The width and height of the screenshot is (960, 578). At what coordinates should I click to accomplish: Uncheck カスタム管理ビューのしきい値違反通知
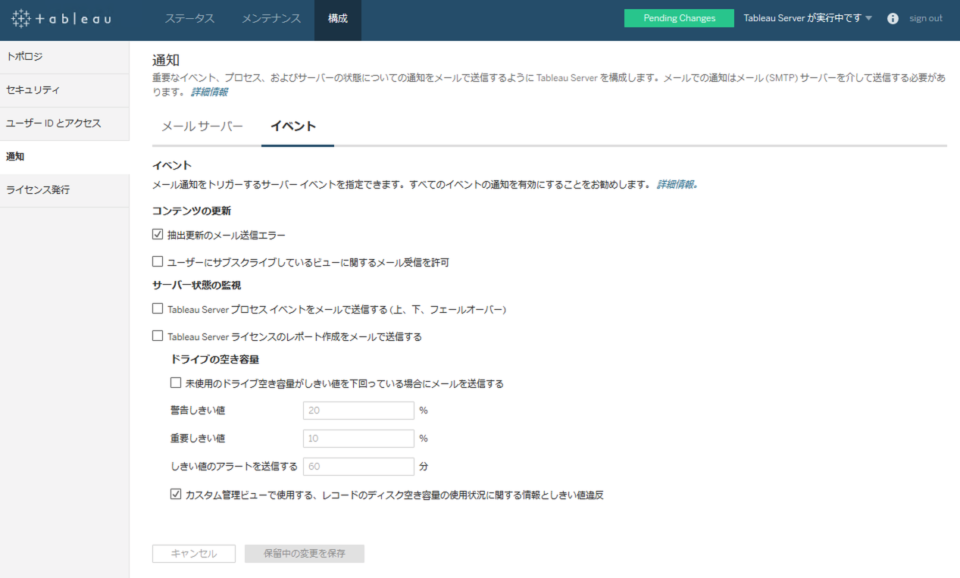point(176,491)
